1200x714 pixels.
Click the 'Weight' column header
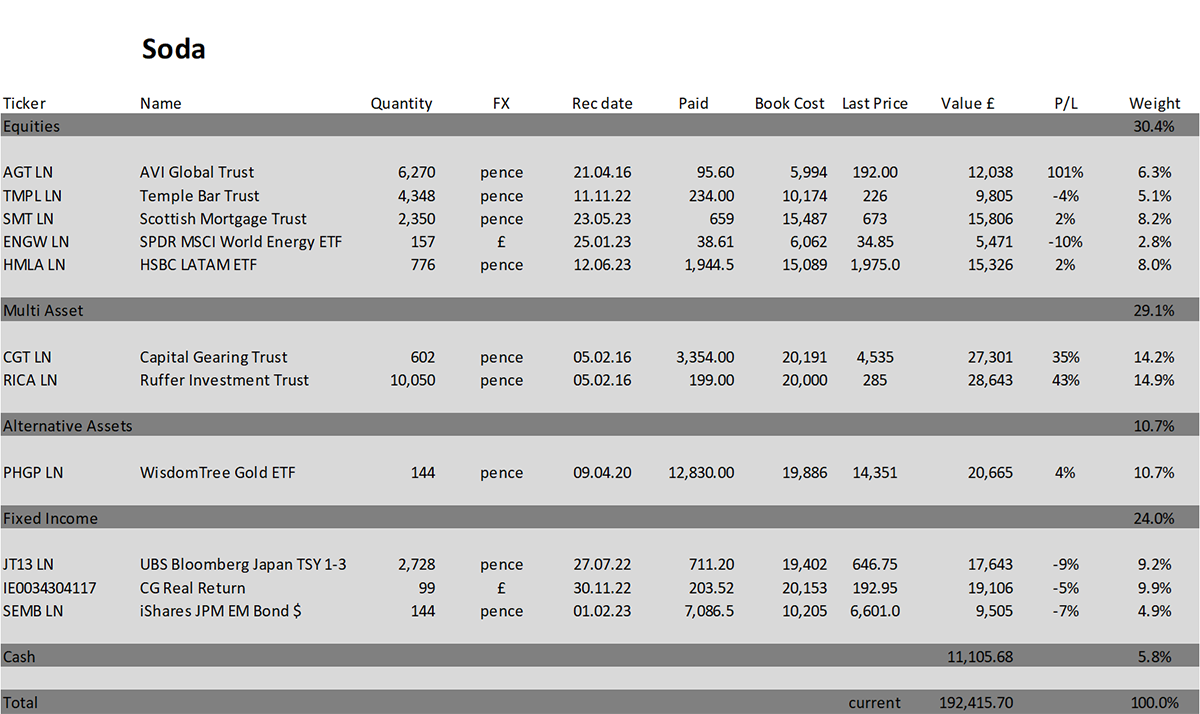(1155, 103)
